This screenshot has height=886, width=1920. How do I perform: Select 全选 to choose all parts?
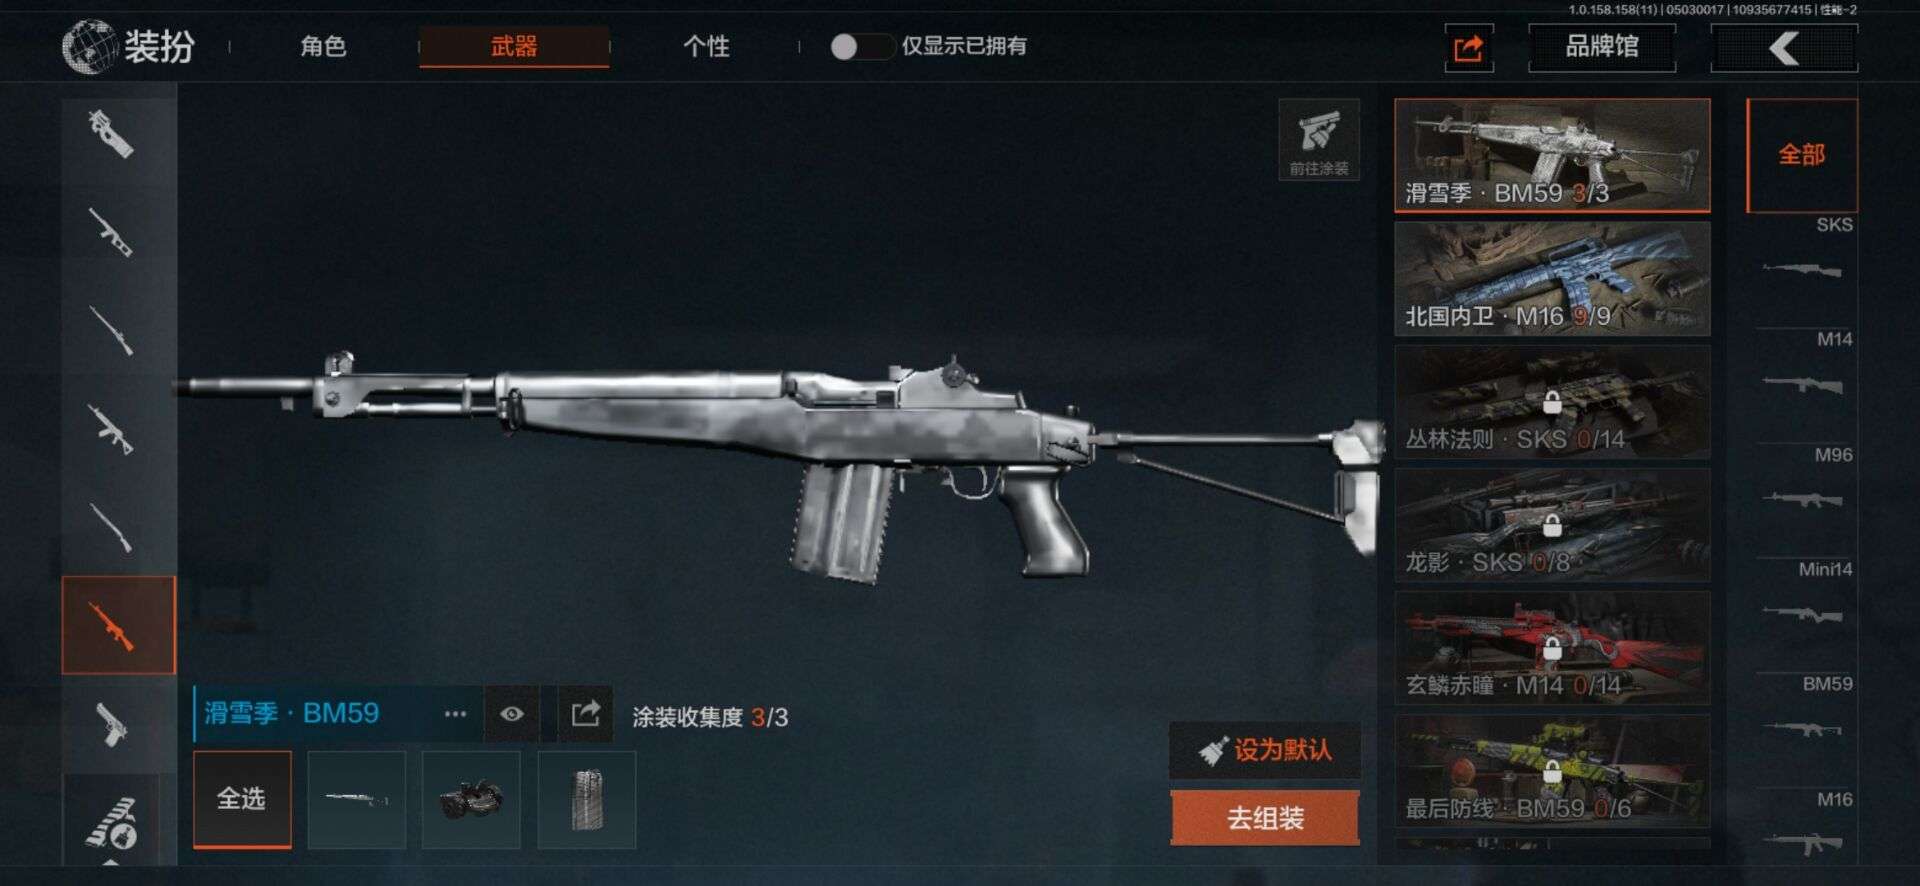[241, 799]
